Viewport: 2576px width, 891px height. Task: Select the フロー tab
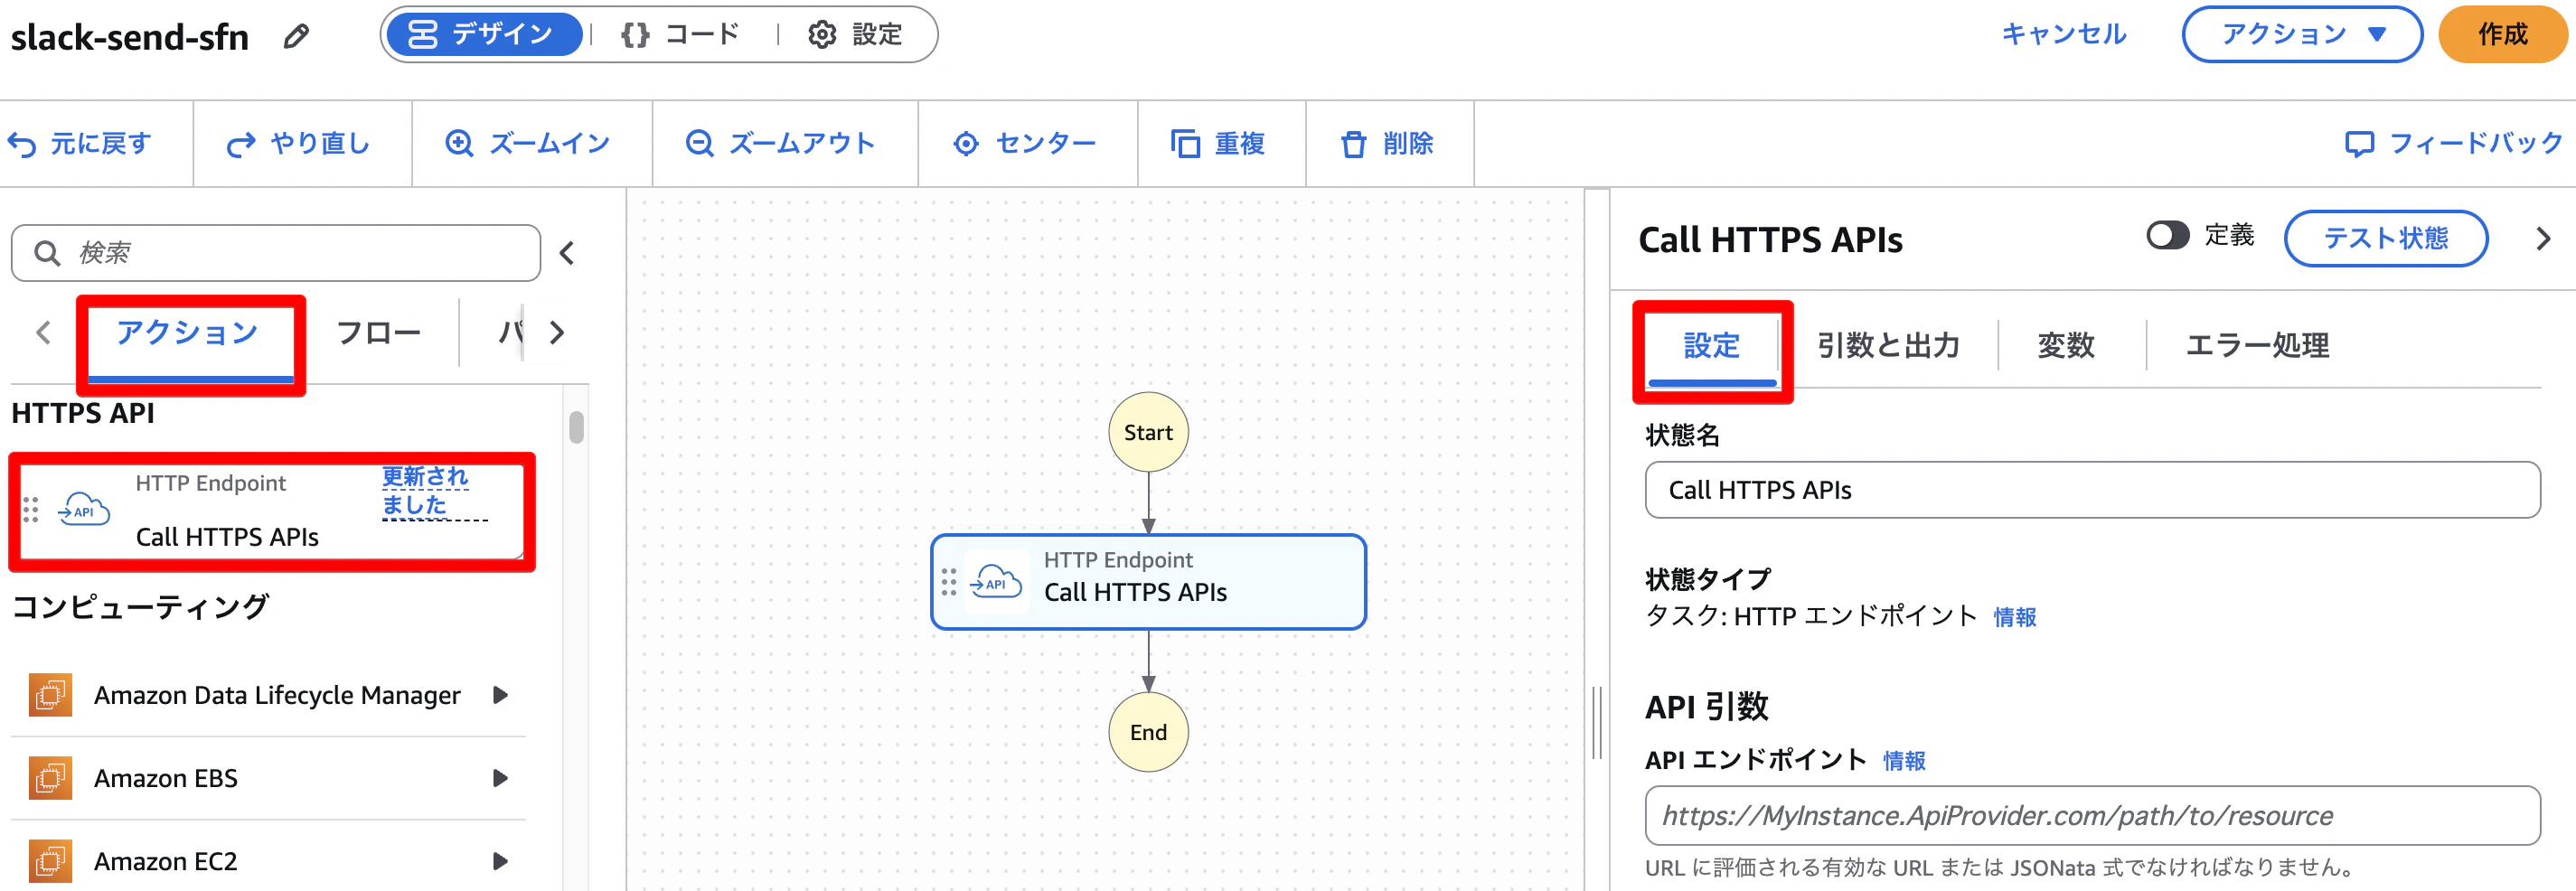point(378,333)
